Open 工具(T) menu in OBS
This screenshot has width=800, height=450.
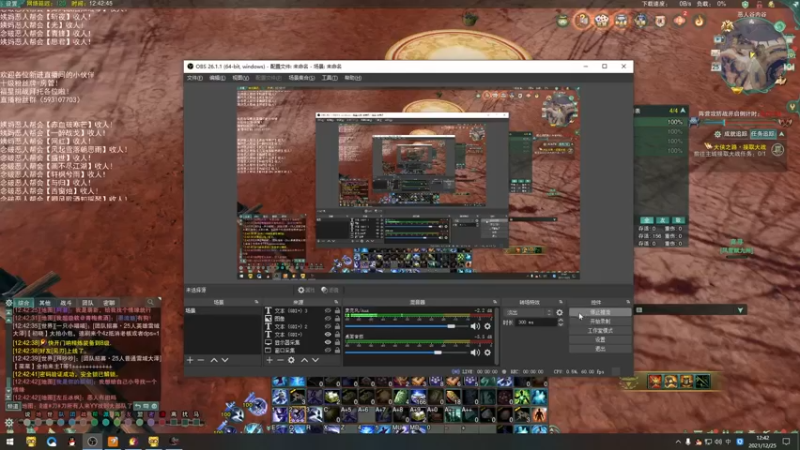point(330,78)
